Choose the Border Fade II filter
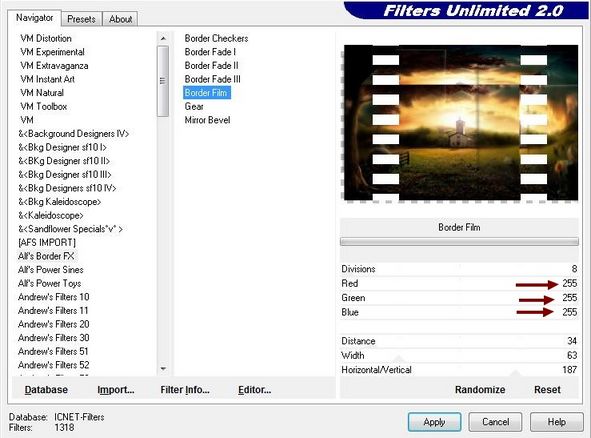The width and height of the screenshot is (591, 438). [x=211, y=66]
